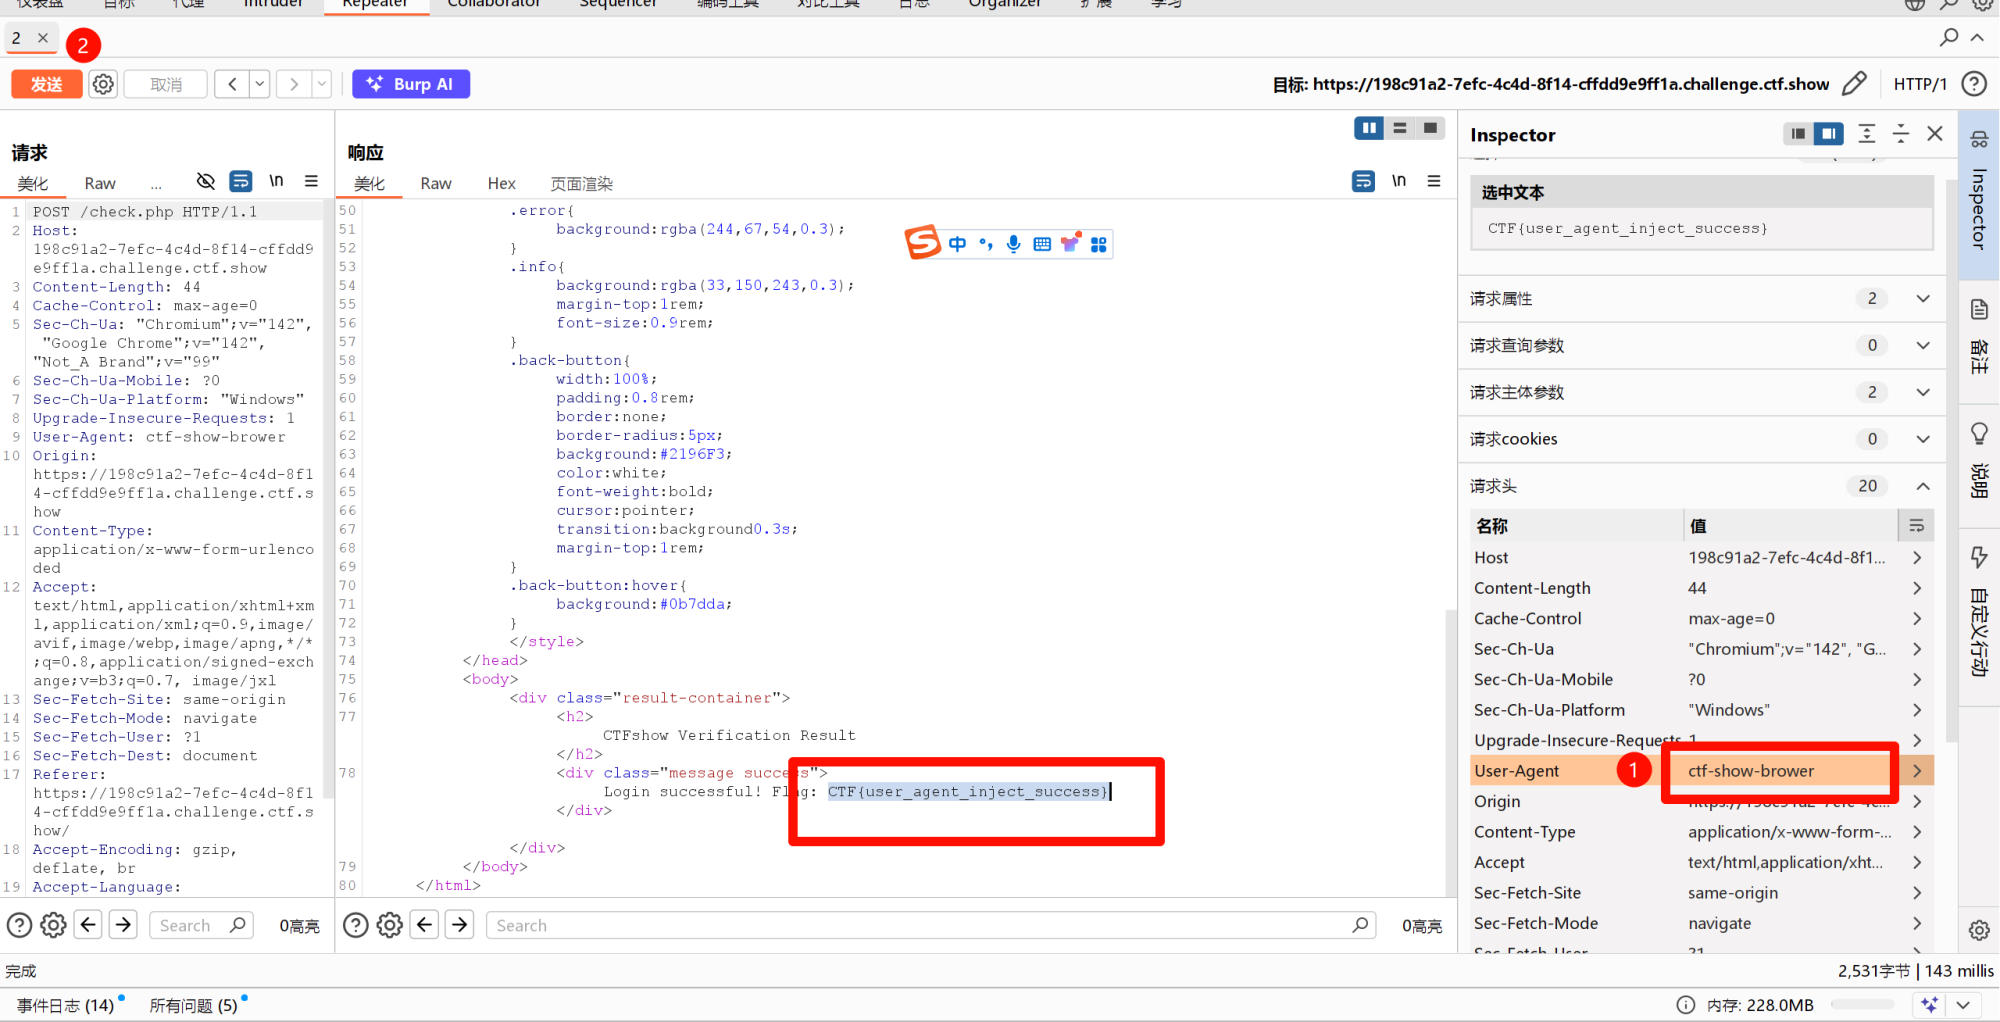
Task: Switch response view to Hex tab
Action: (x=501, y=184)
